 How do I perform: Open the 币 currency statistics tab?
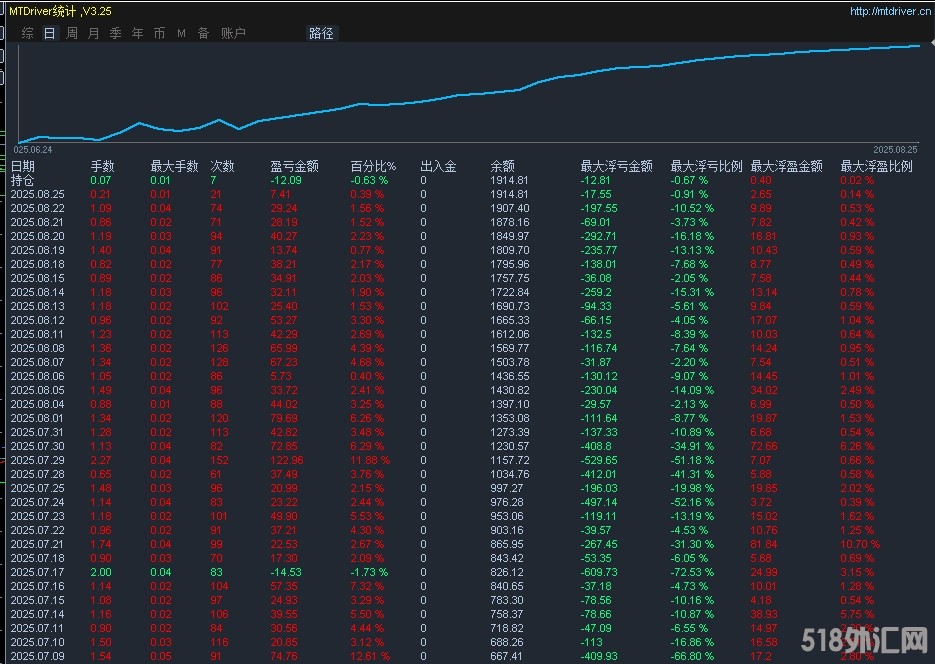160,33
